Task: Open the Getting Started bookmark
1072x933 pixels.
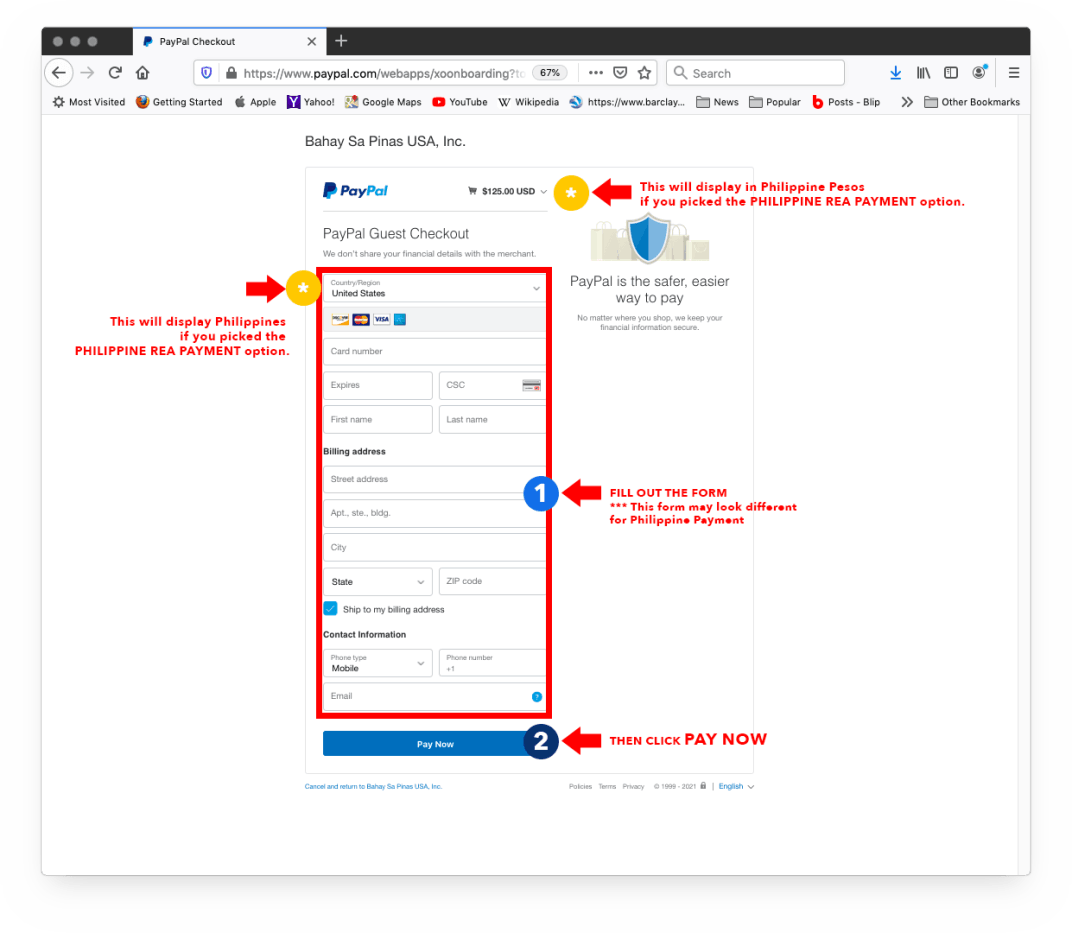Action: 179,102
